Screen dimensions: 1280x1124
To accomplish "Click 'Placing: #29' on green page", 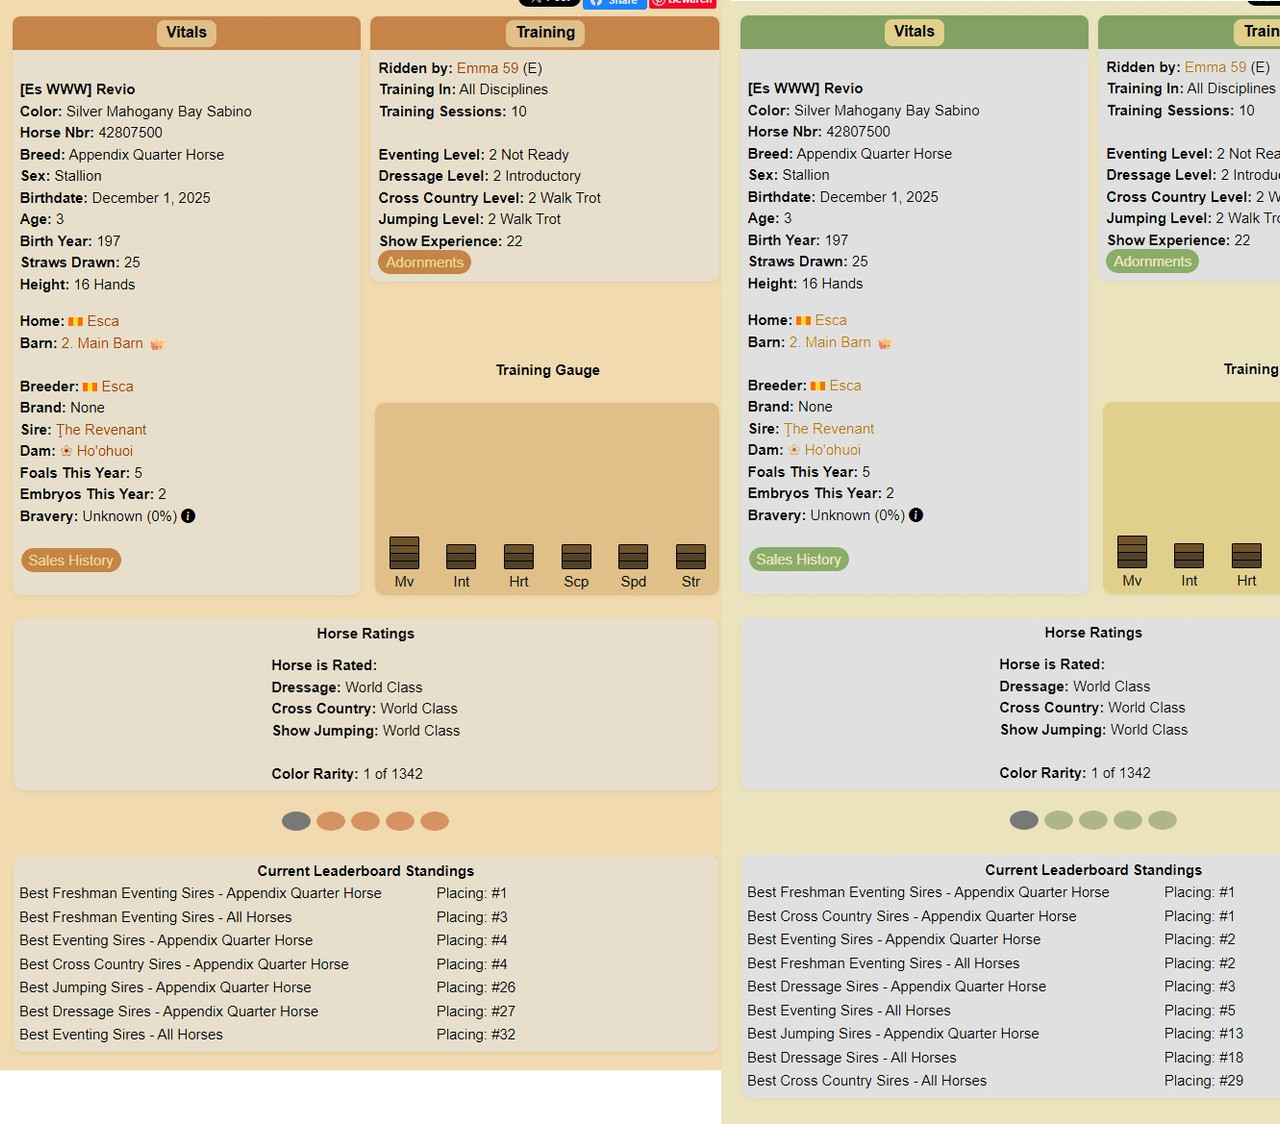I will (1204, 1081).
